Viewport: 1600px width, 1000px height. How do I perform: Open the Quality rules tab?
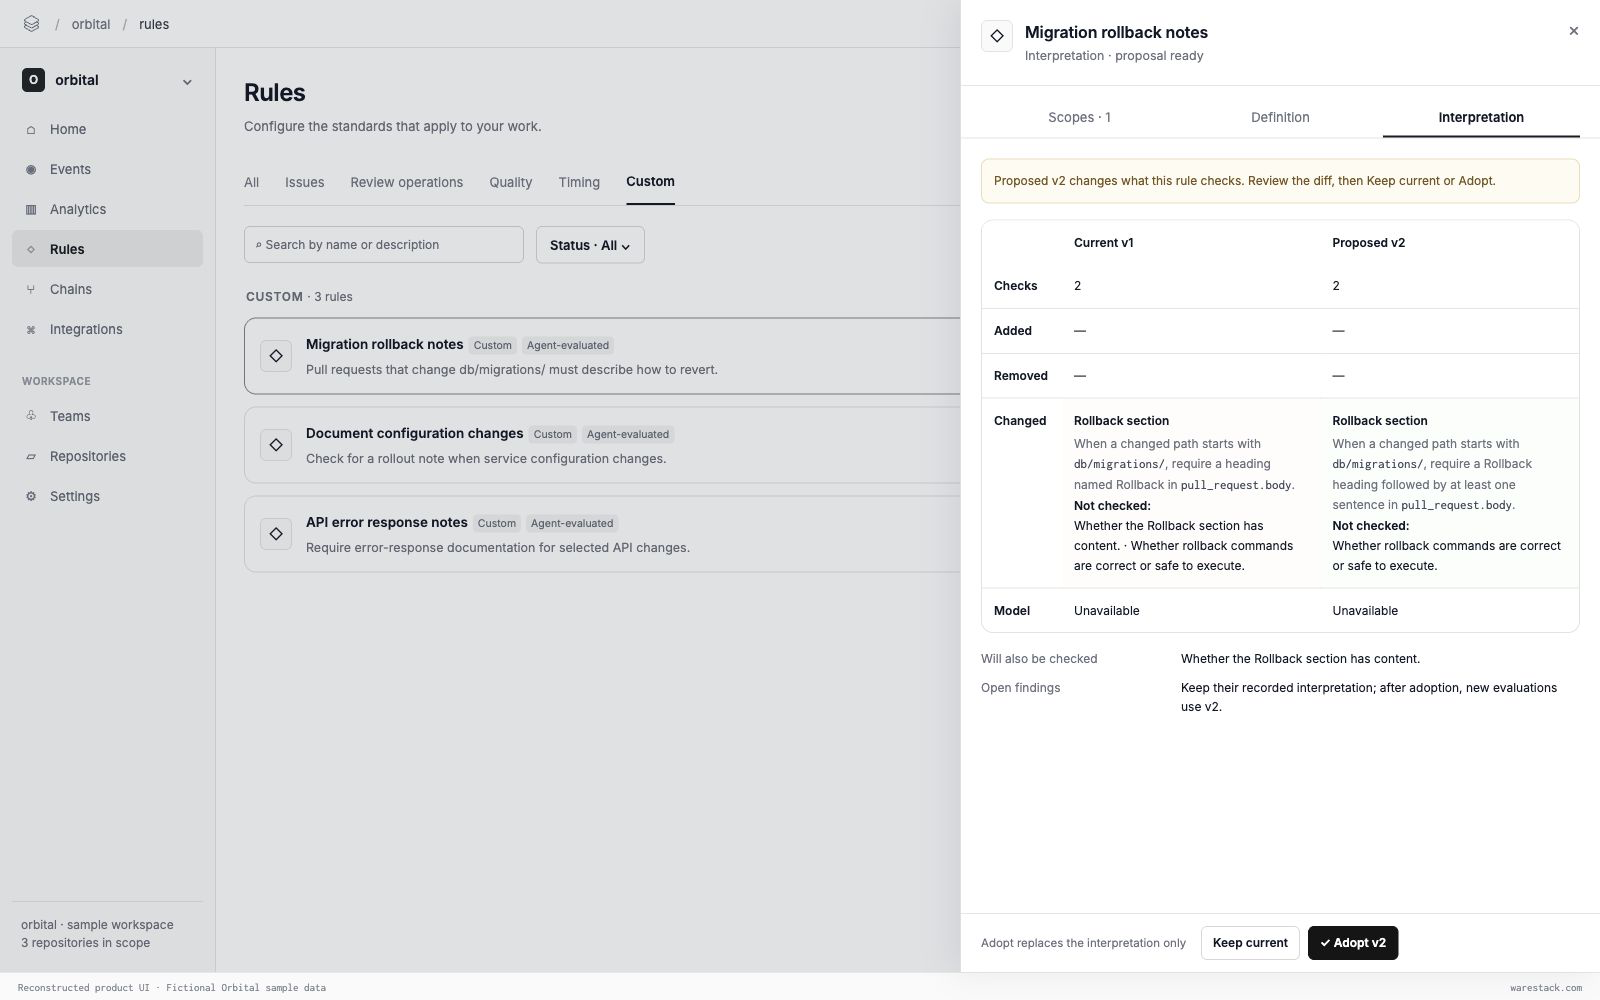point(511,183)
